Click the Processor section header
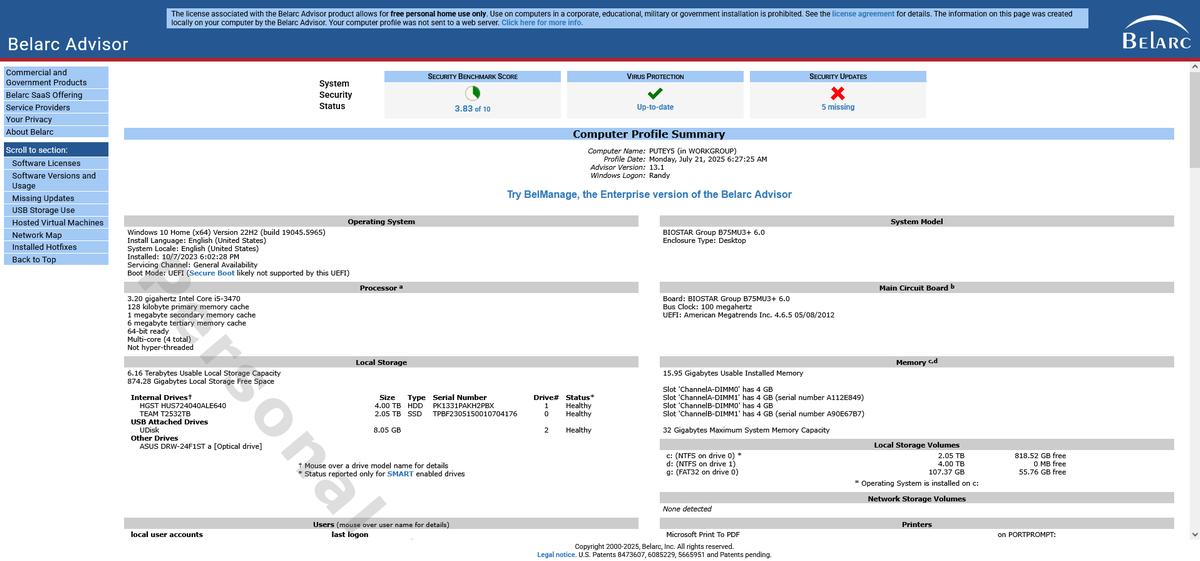Image resolution: width=1200 pixels, height=561 pixels. (381, 287)
